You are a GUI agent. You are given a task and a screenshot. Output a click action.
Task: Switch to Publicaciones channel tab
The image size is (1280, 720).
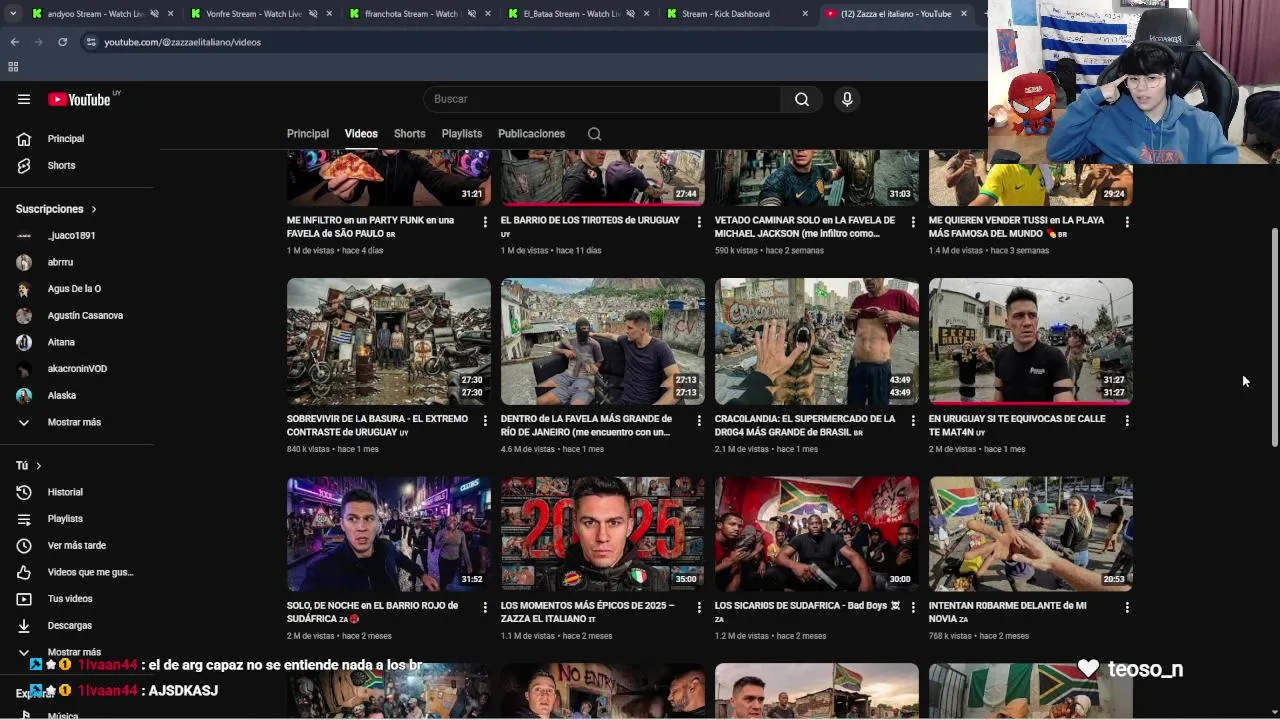pyautogui.click(x=531, y=134)
